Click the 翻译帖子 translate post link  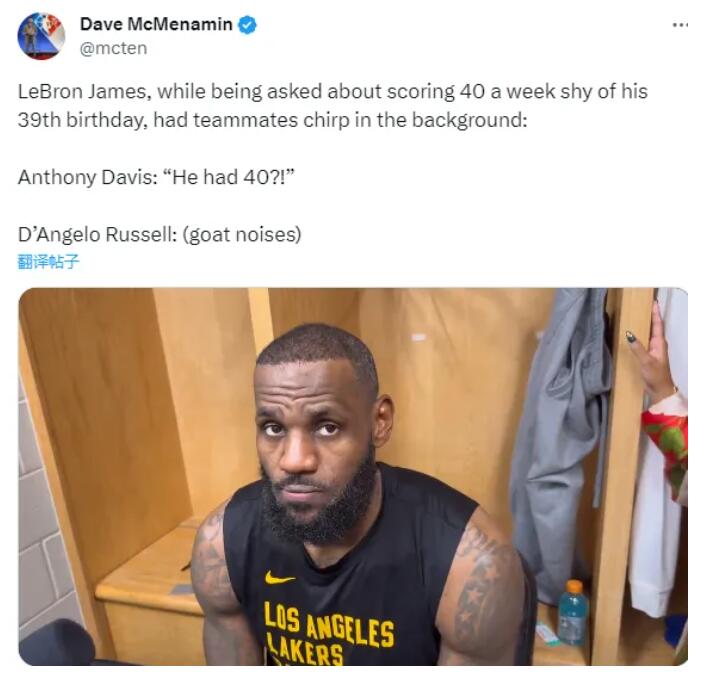48,261
